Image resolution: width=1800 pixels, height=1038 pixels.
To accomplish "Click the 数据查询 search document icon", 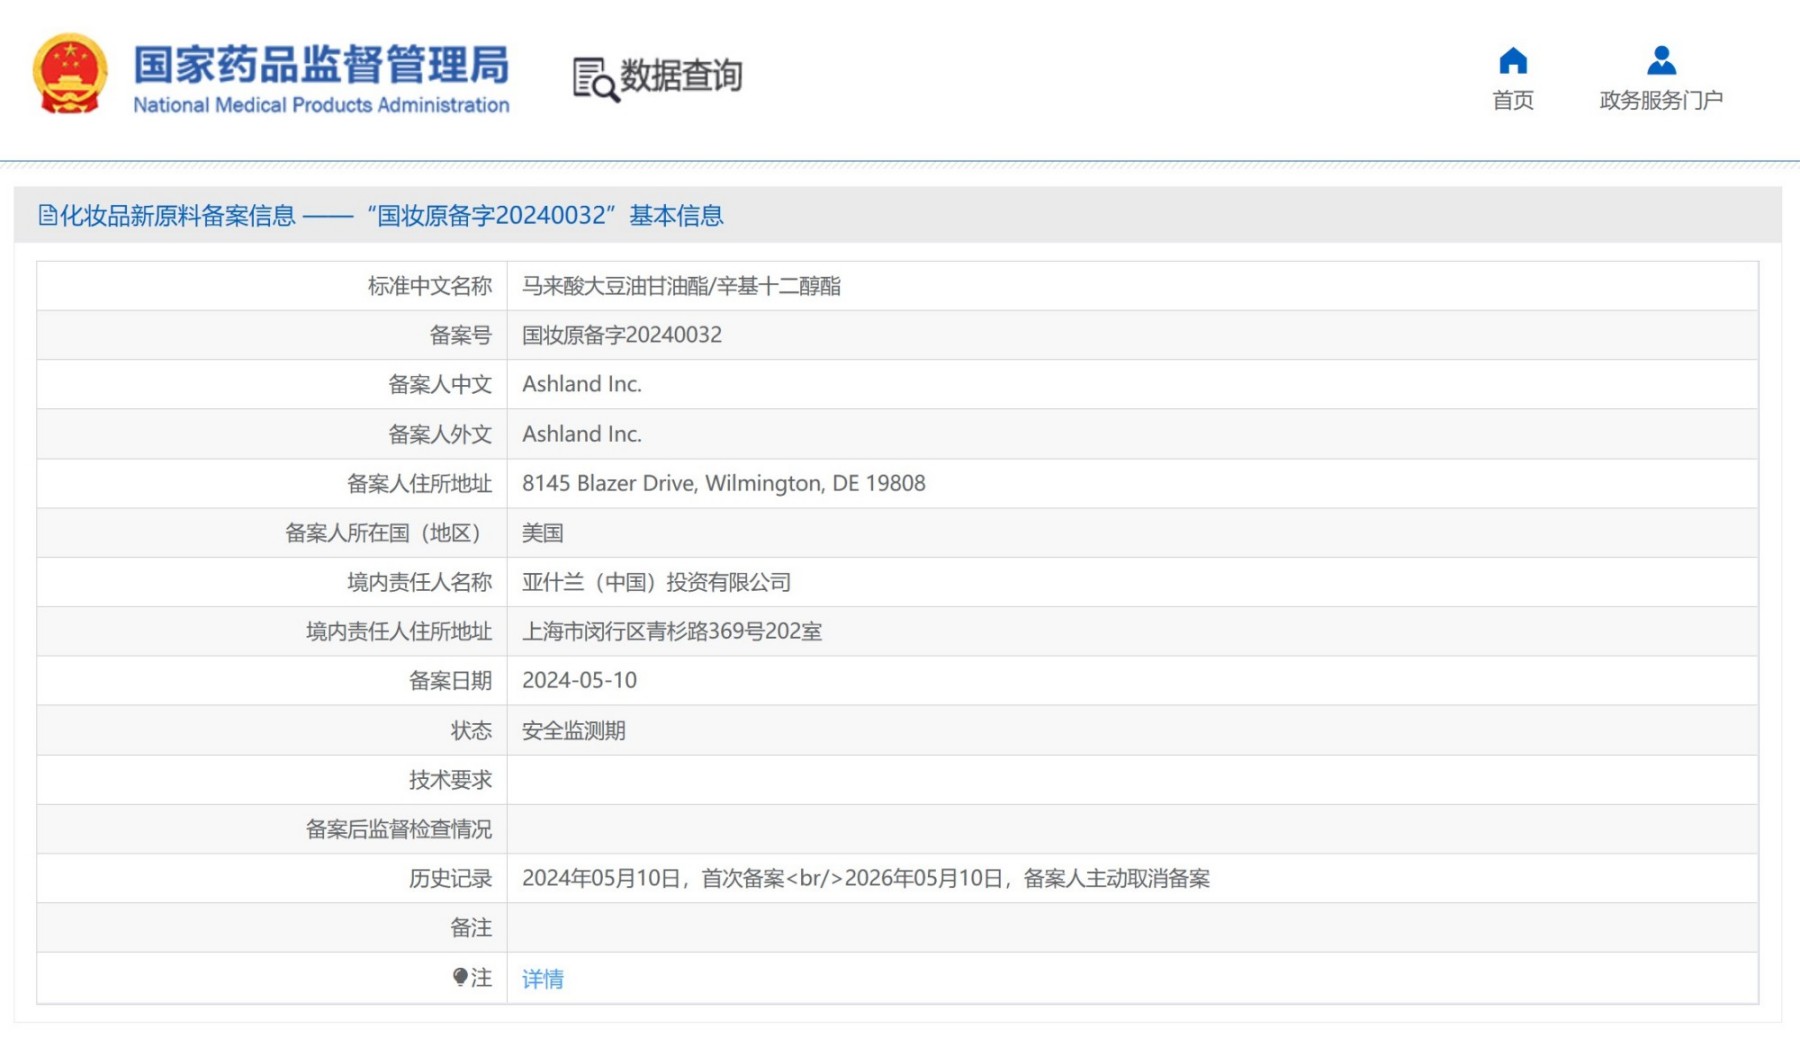I will [x=595, y=79].
